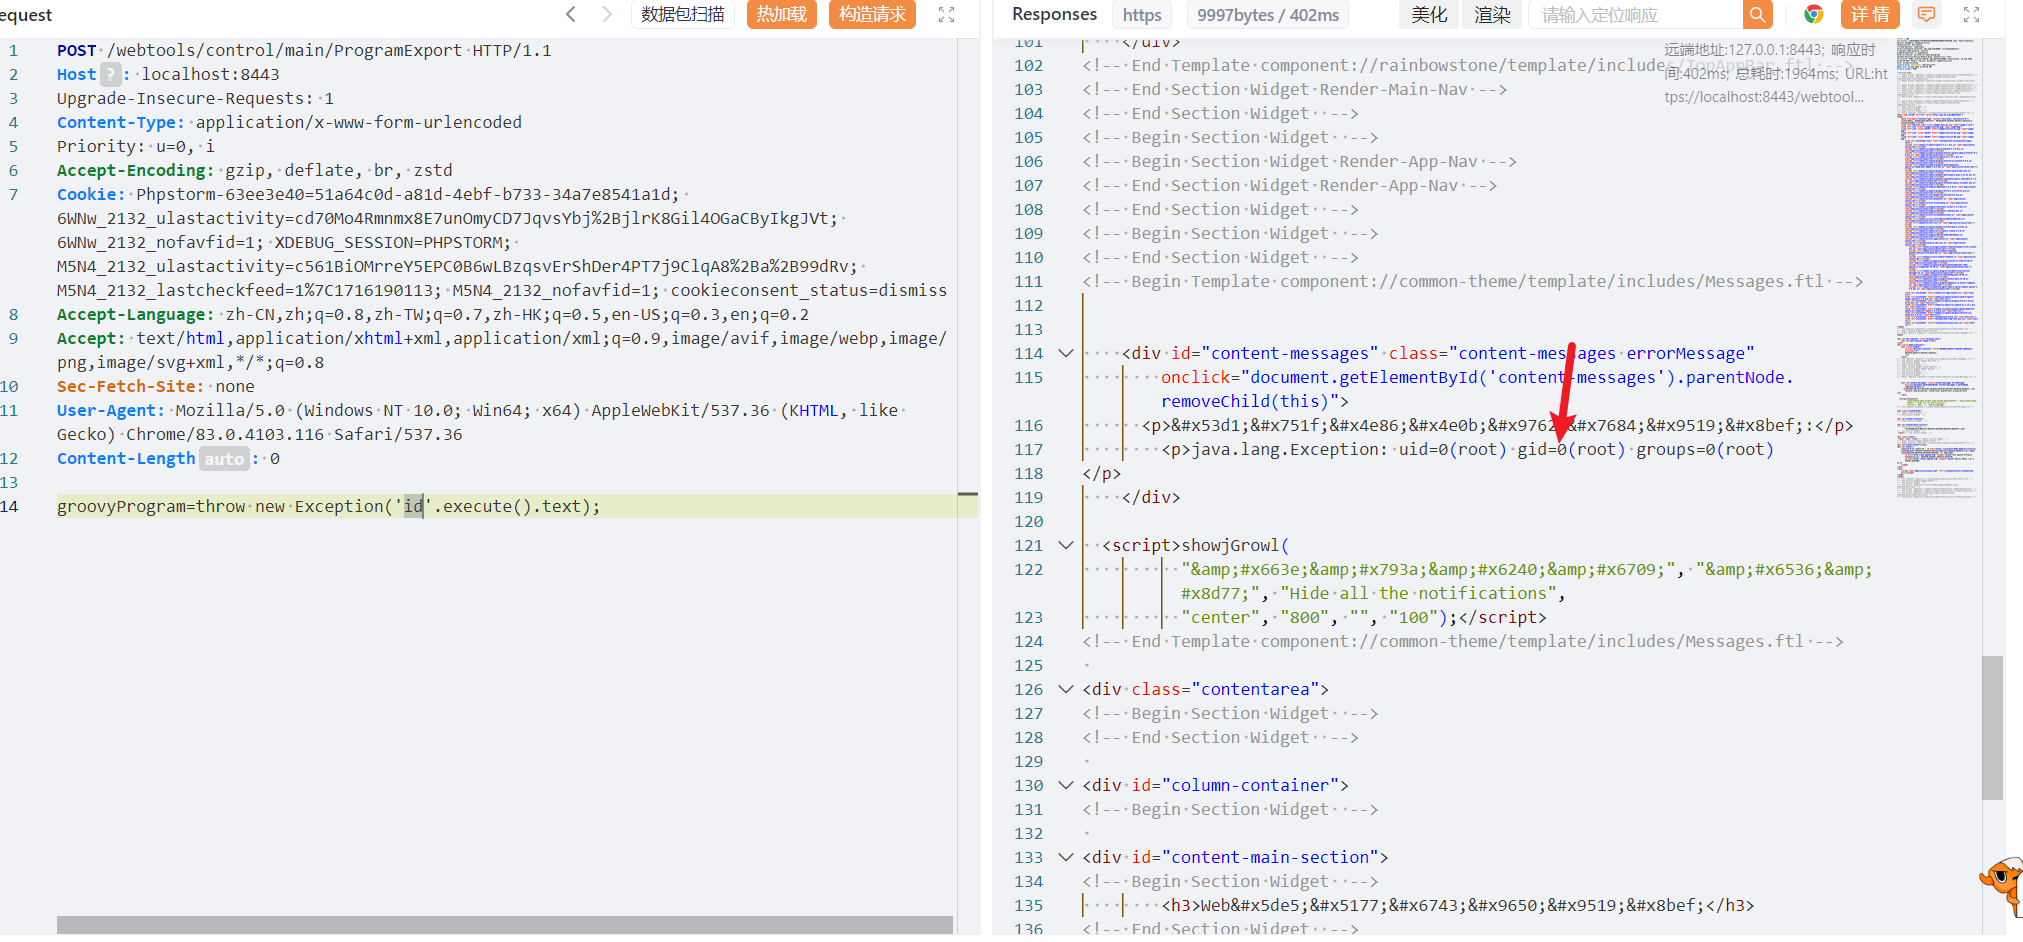Open the 详情 details button
This screenshot has height=942, width=2023.
click(1870, 14)
